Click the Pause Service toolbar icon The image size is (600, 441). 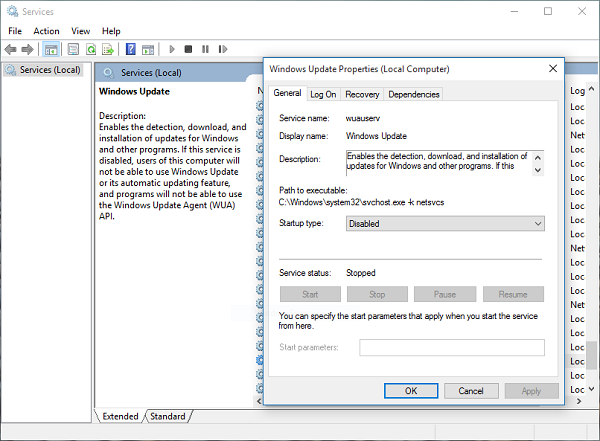pos(205,49)
